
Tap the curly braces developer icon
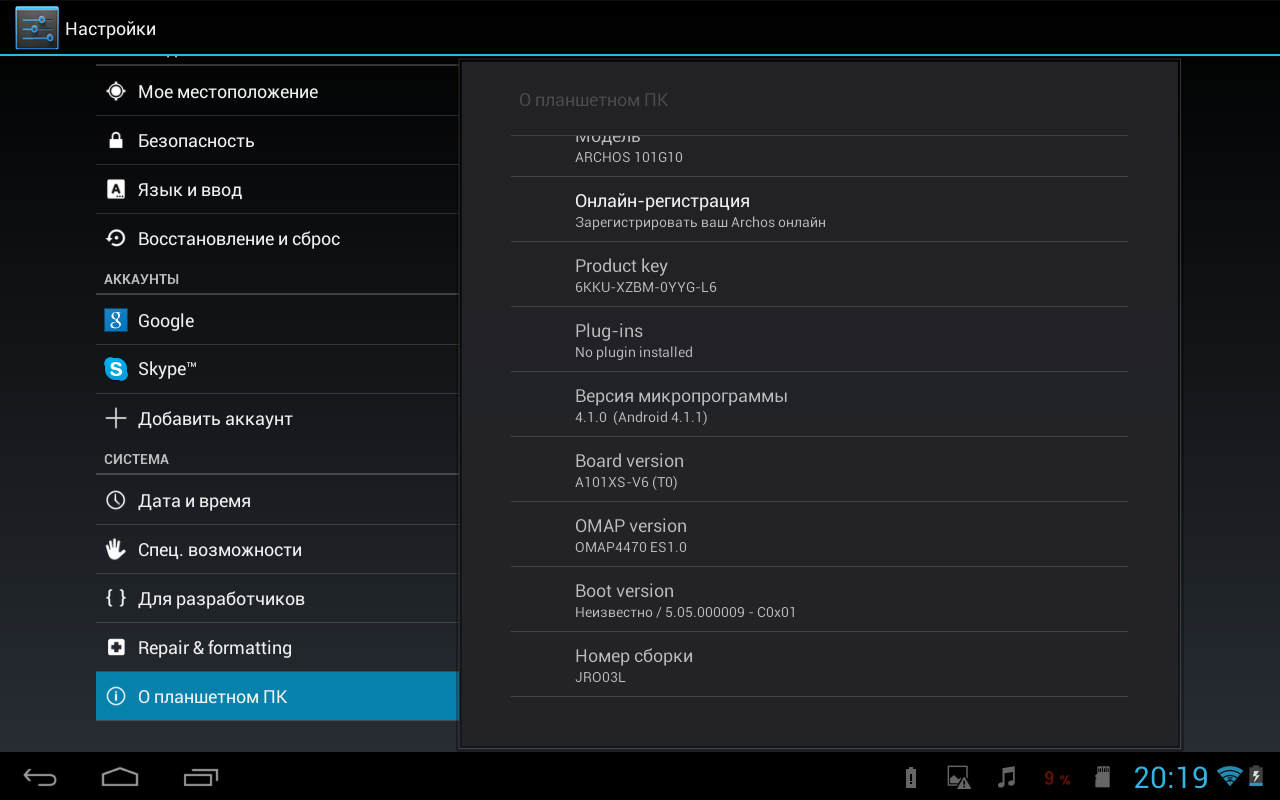pyautogui.click(x=116, y=598)
